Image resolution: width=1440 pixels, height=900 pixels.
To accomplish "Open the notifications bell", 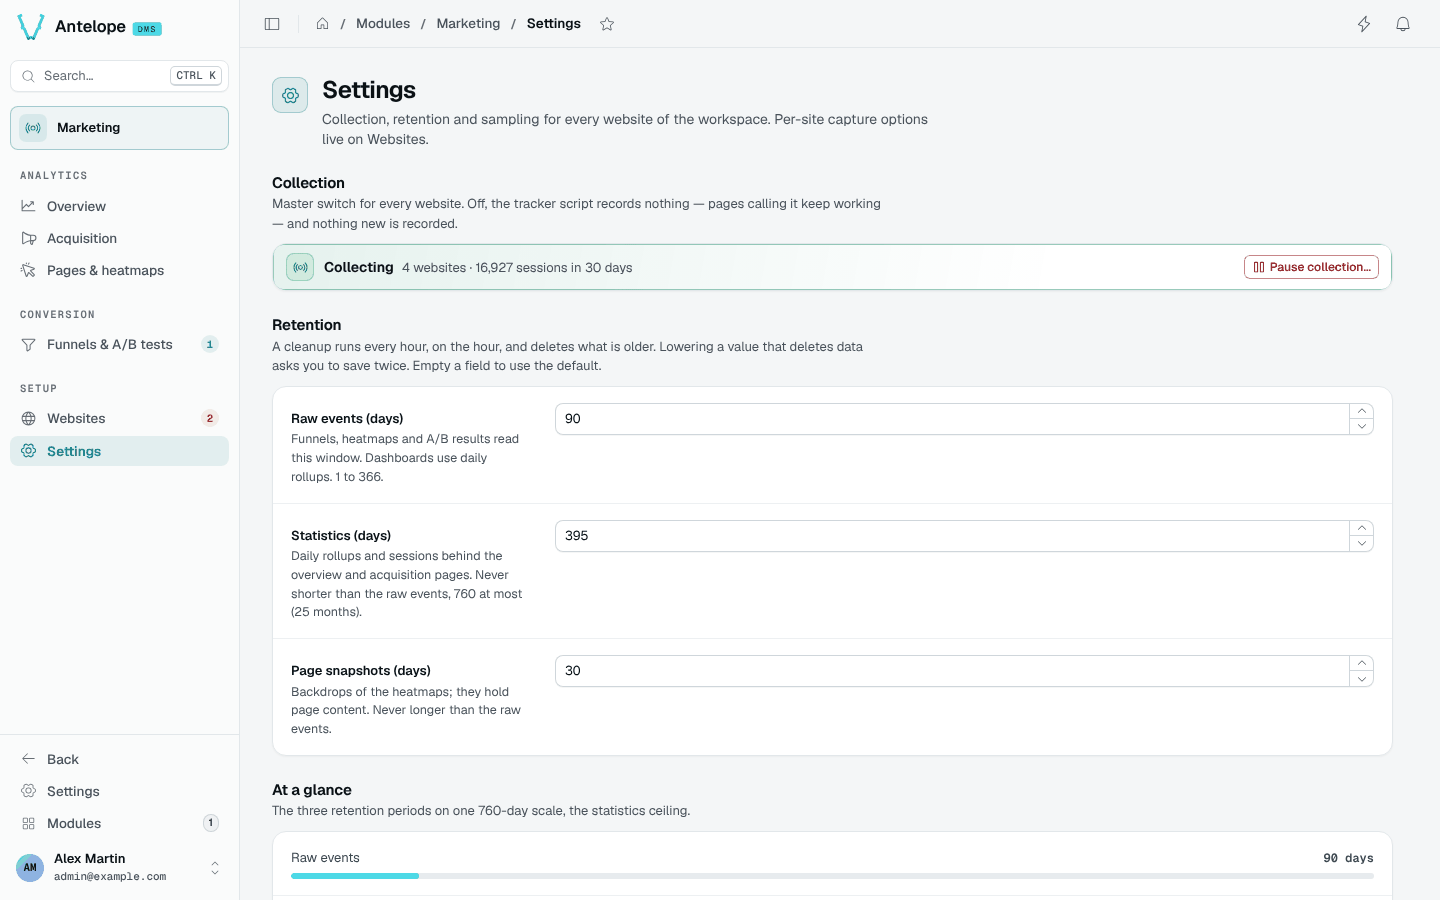I will [x=1403, y=24].
